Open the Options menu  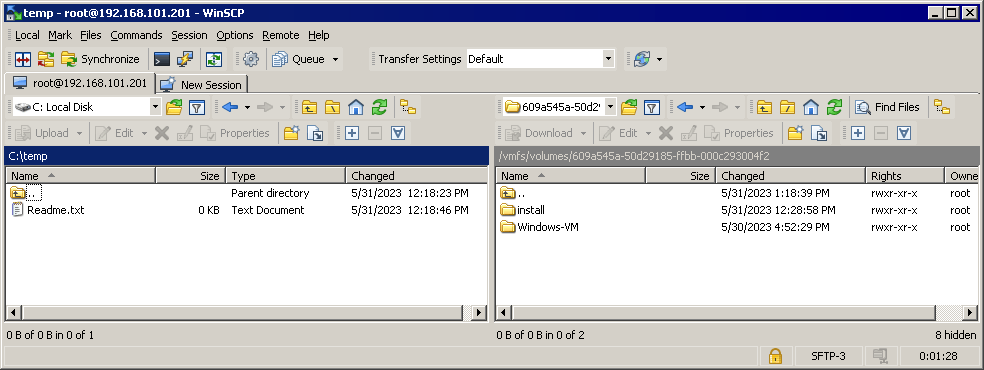pos(235,35)
